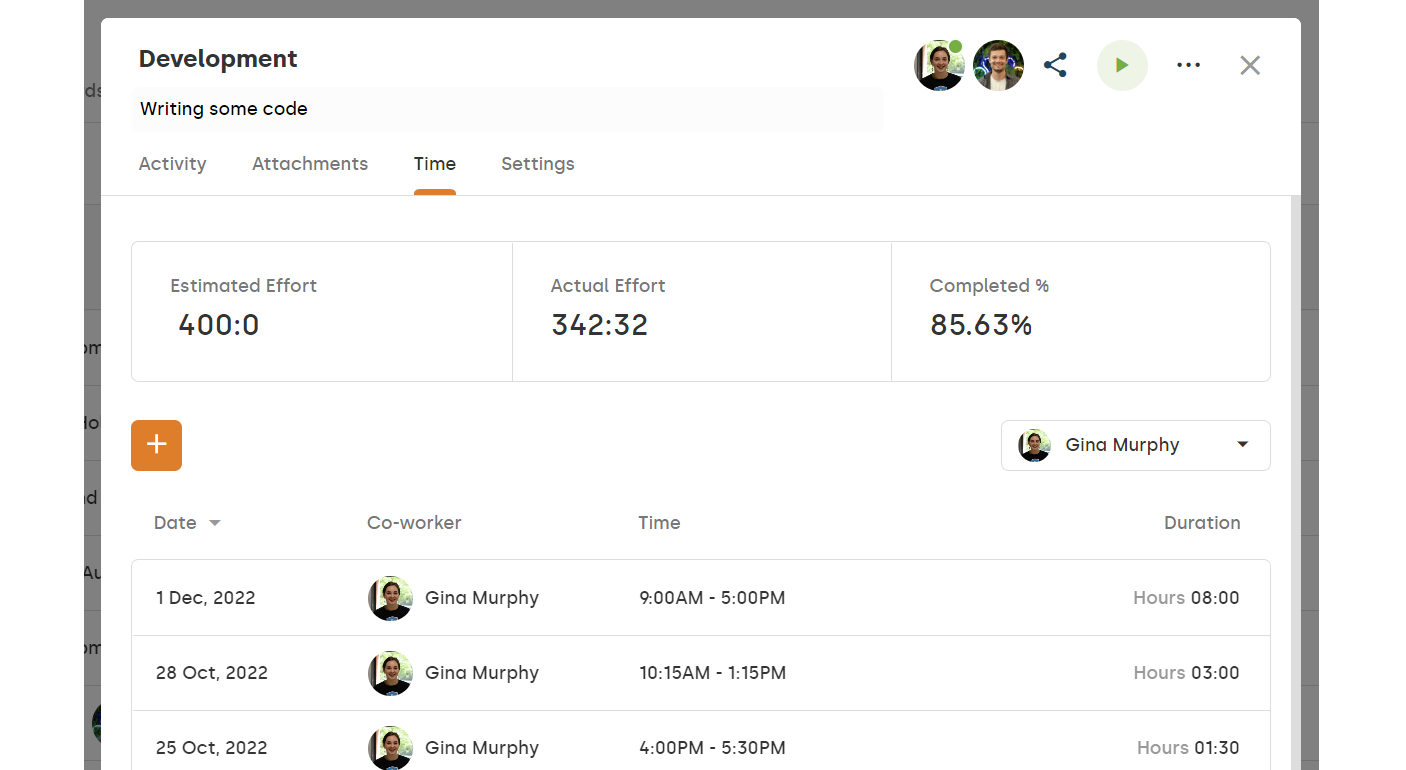The width and height of the screenshot is (1406, 770).
Task: Select the 28 Oct, 2022 date cell
Action: click(212, 673)
